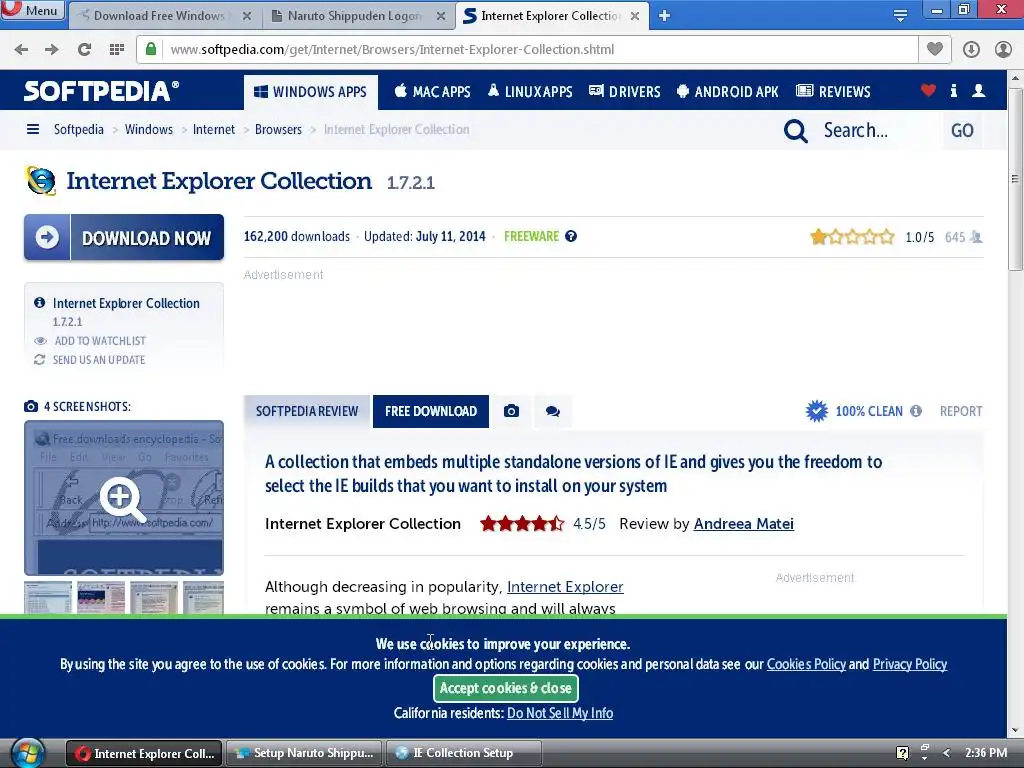Go forward with the browser forward arrow
Image resolution: width=1024 pixels, height=768 pixels.
tap(52, 50)
